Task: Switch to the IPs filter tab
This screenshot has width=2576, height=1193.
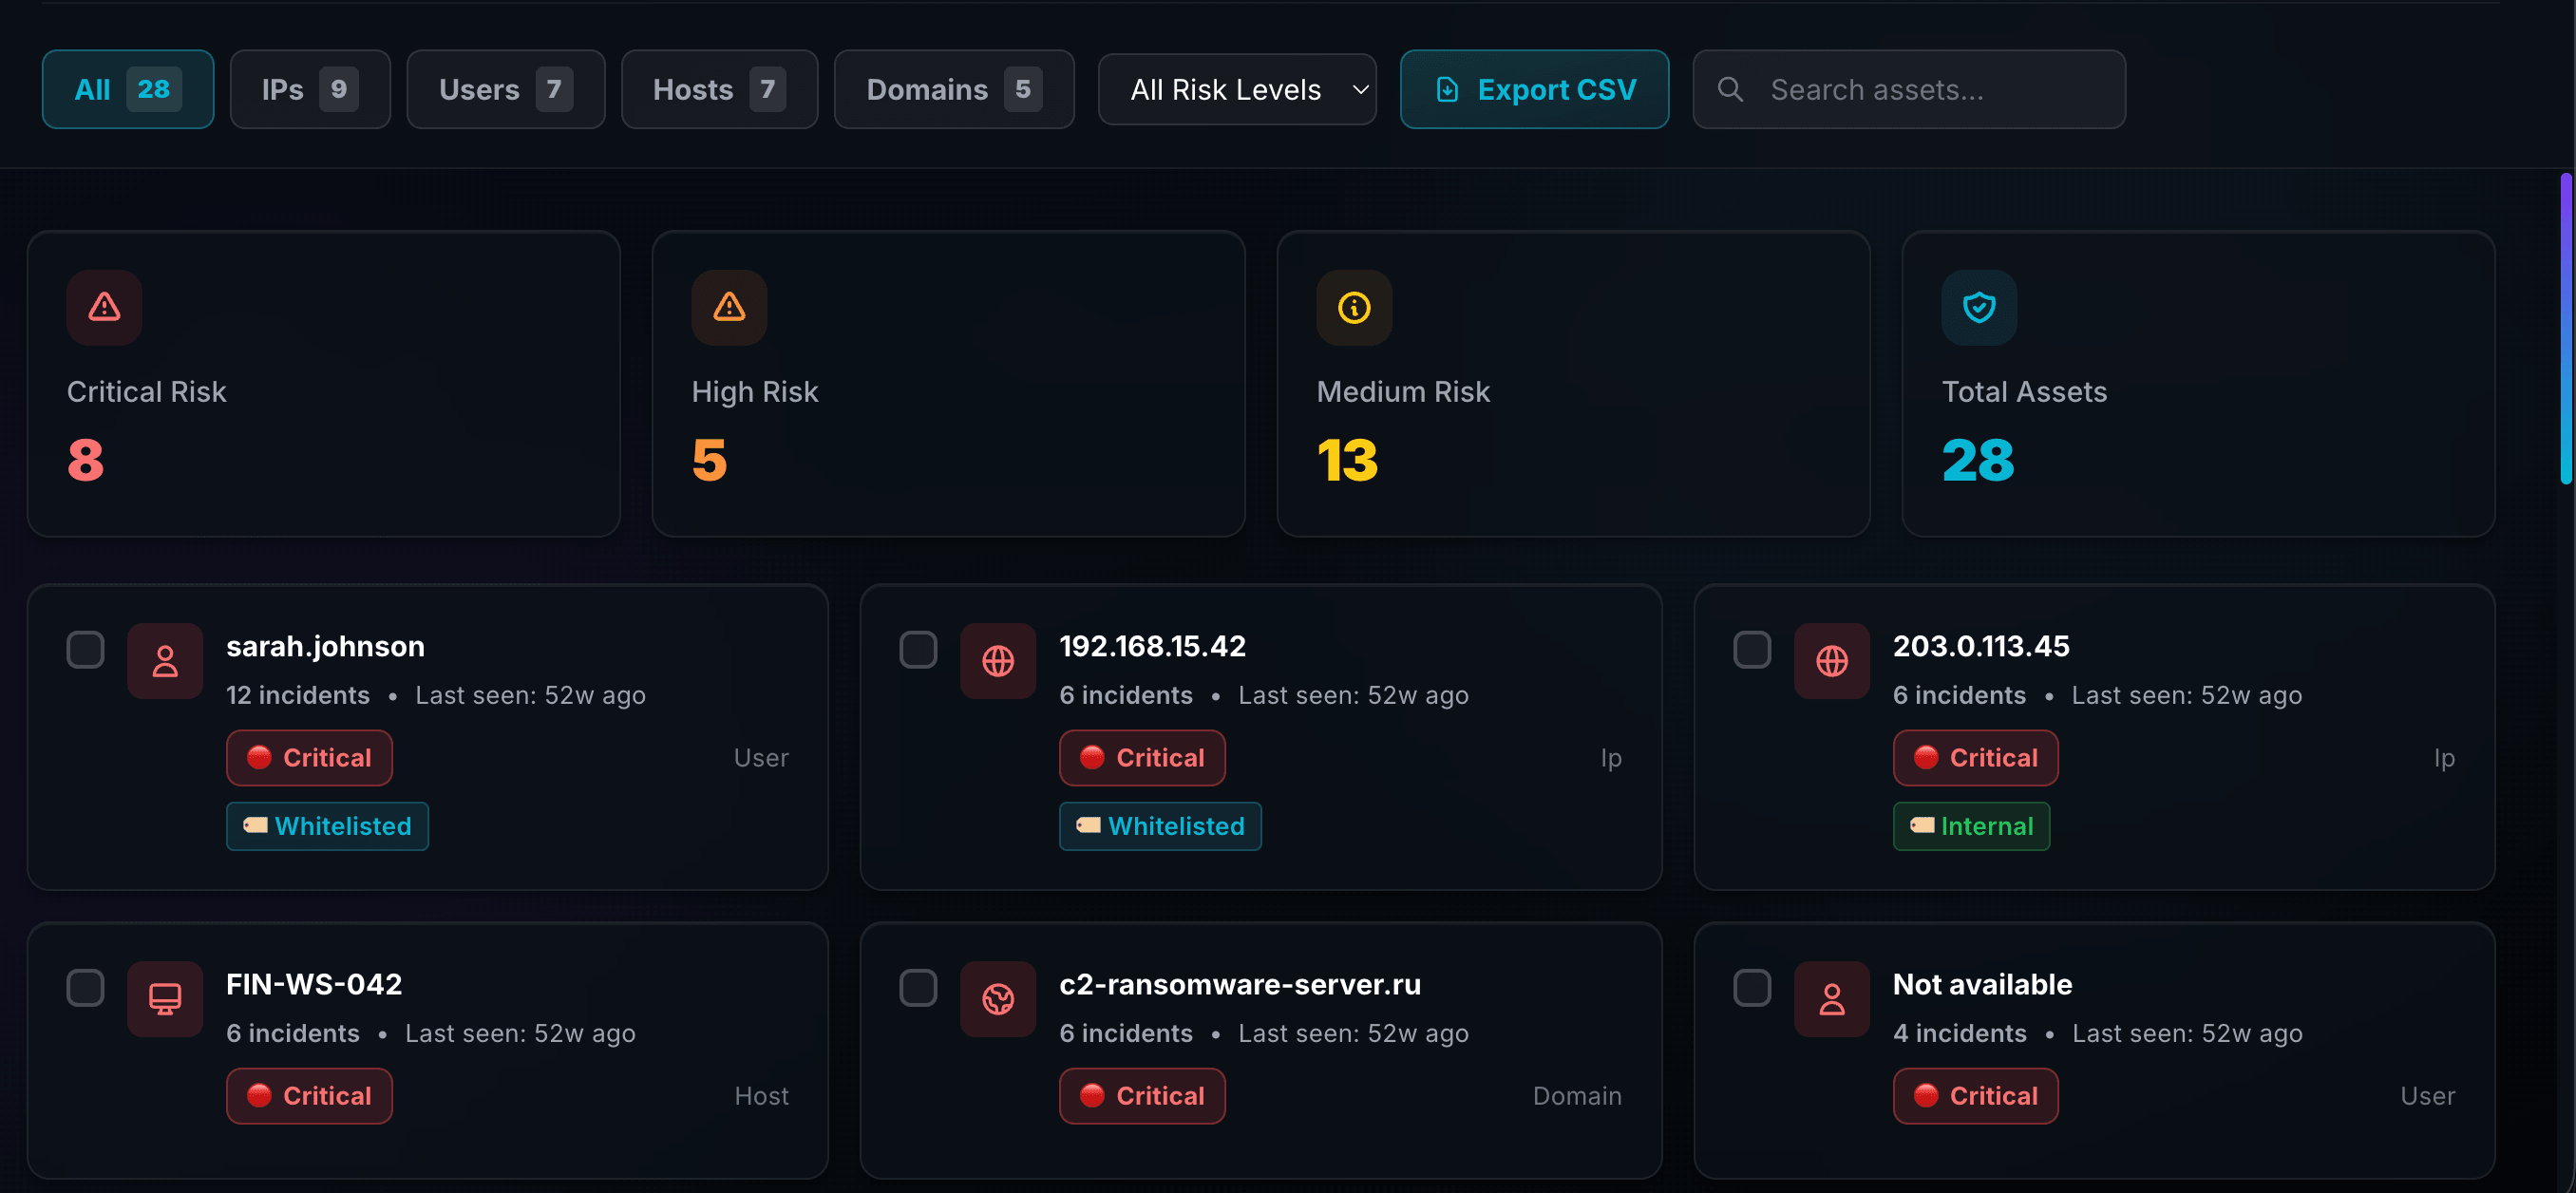Action: pos(310,89)
